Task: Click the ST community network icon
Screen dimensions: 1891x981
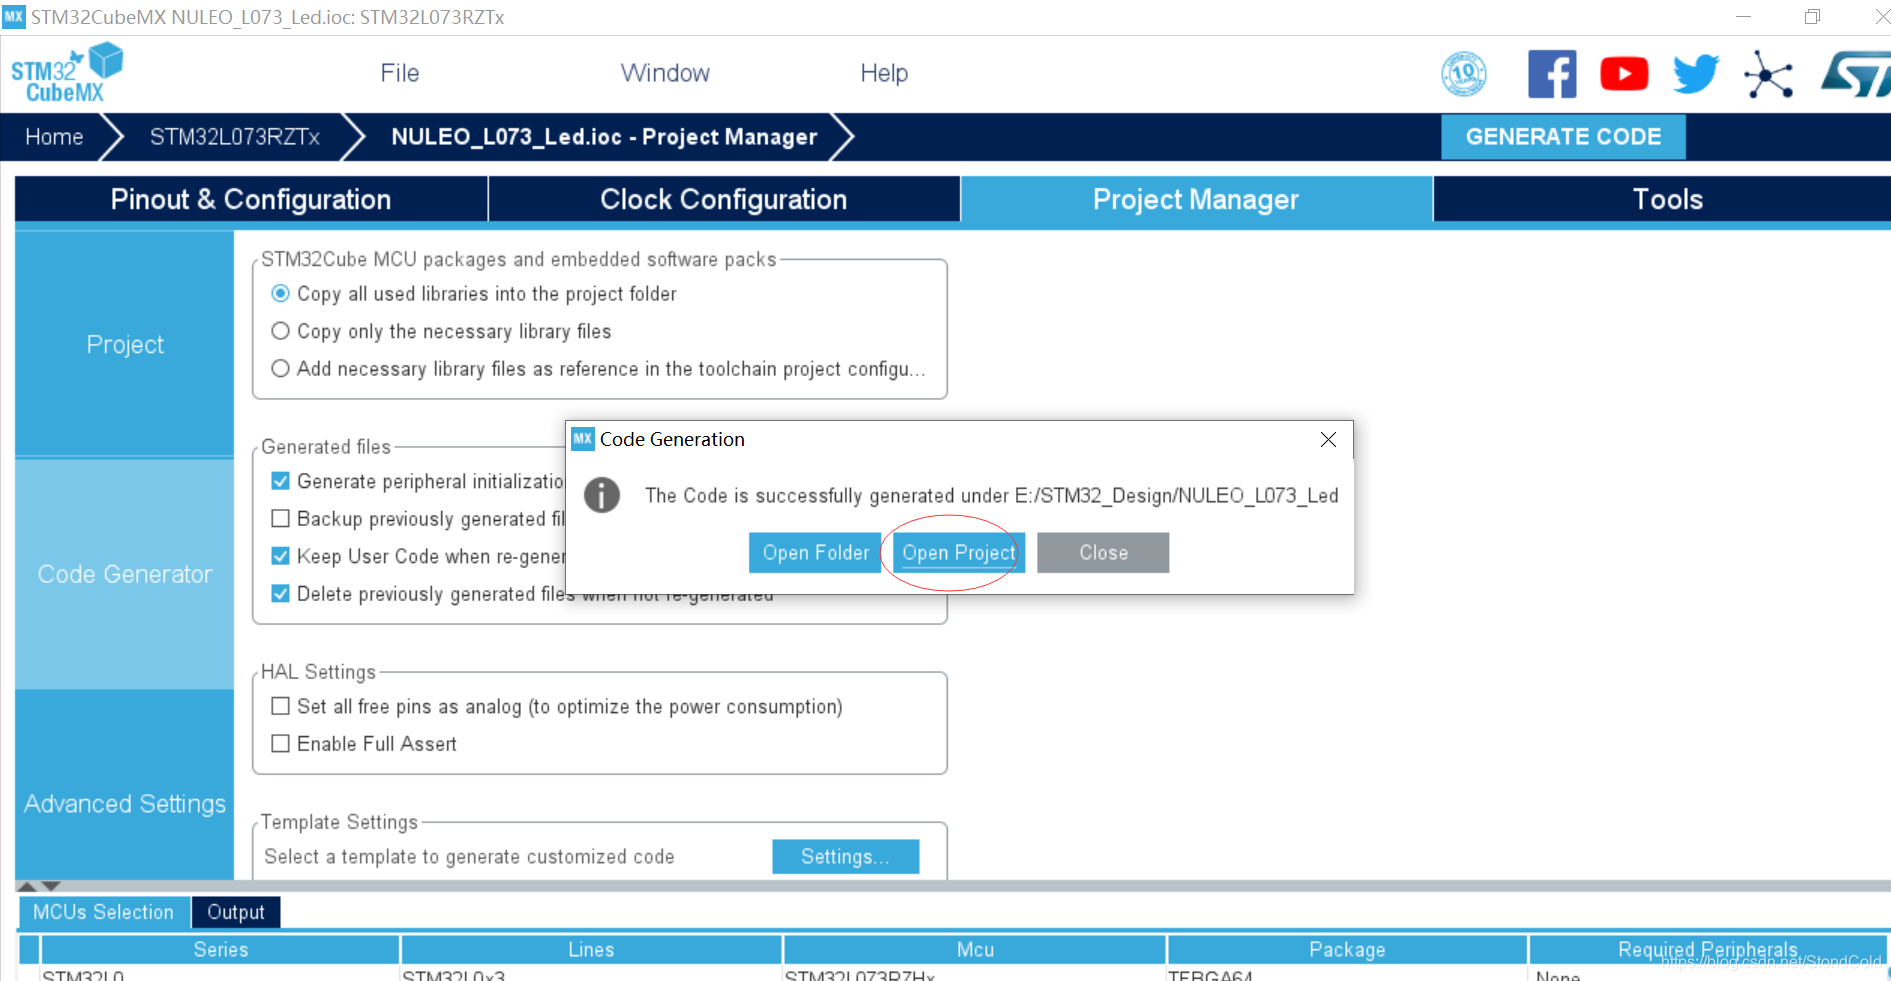Action: click(x=1769, y=74)
